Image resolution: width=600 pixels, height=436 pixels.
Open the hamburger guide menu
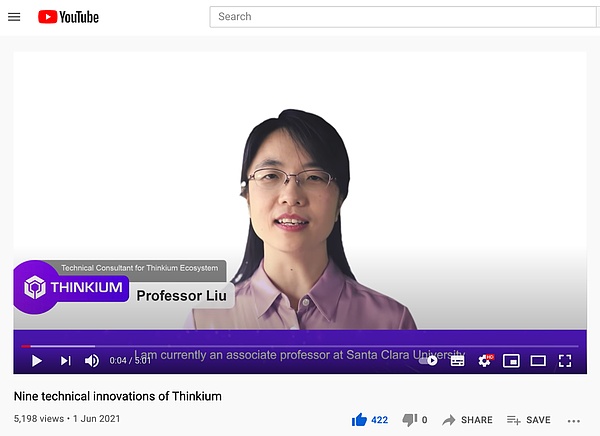tap(14, 17)
